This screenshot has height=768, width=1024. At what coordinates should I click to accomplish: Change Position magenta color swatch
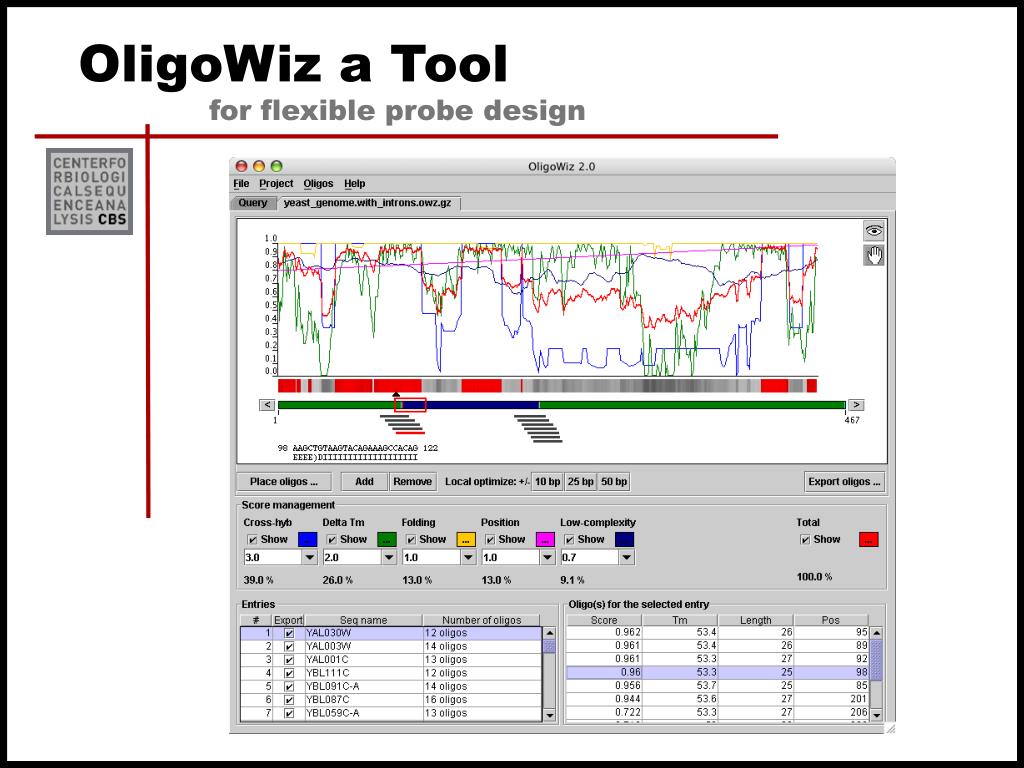545,539
